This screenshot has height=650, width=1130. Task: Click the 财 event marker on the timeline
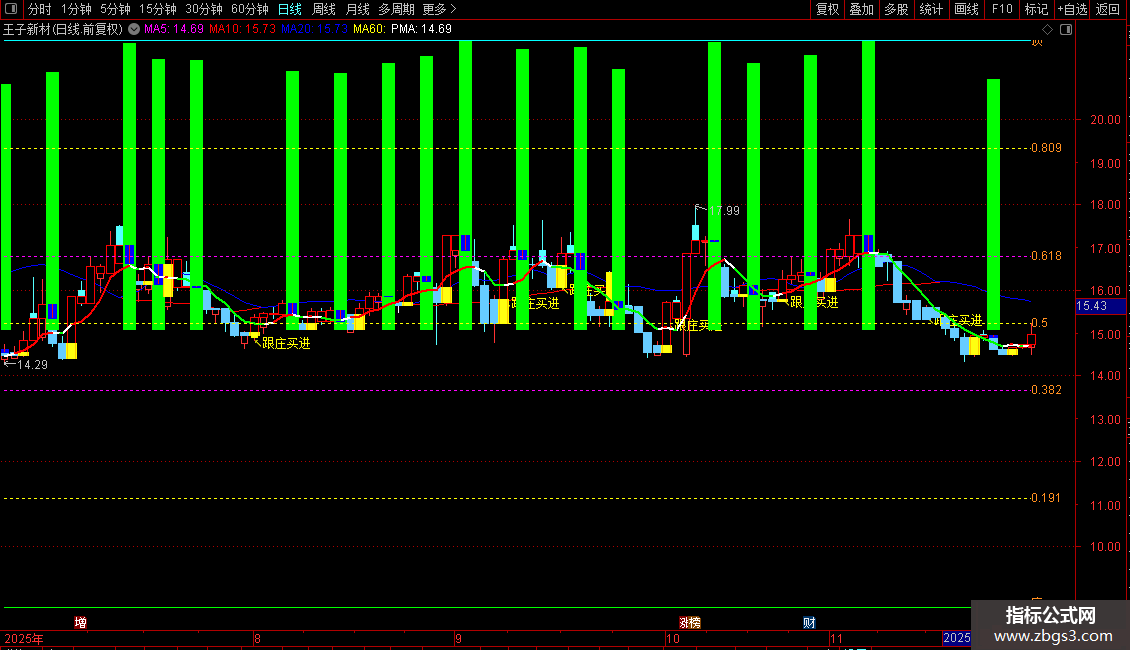point(809,623)
